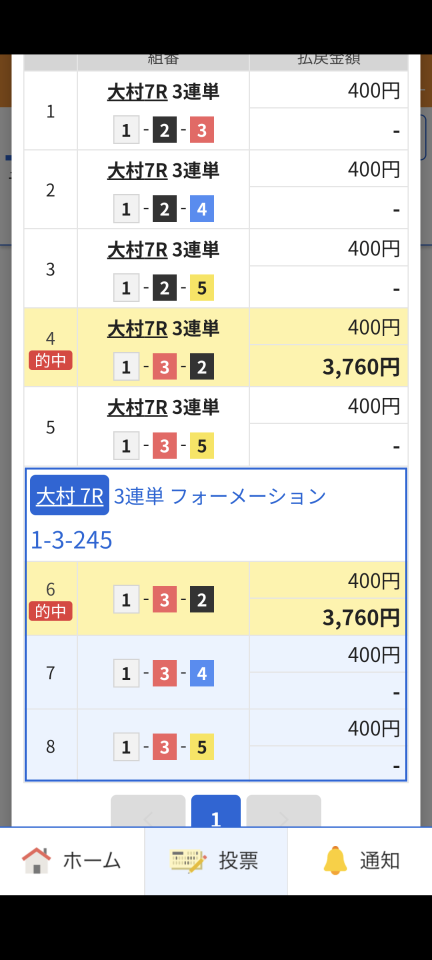Image resolution: width=432 pixels, height=960 pixels.
Task: Tap the voting ticket icon
Action: tap(188, 861)
